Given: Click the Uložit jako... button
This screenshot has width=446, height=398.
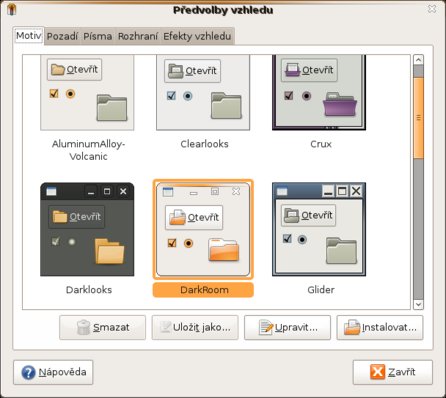Looking at the screenshot, I should click(195, 327).
